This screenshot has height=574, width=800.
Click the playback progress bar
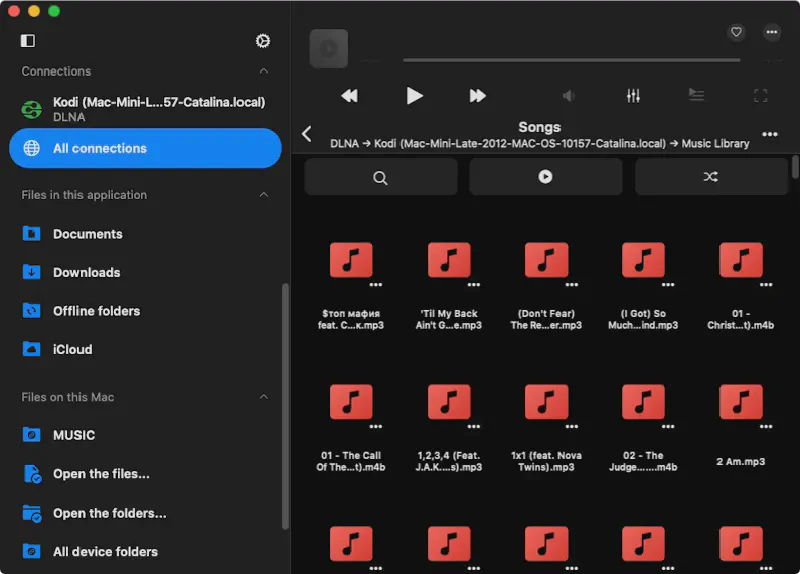click(x=571, y=60)
